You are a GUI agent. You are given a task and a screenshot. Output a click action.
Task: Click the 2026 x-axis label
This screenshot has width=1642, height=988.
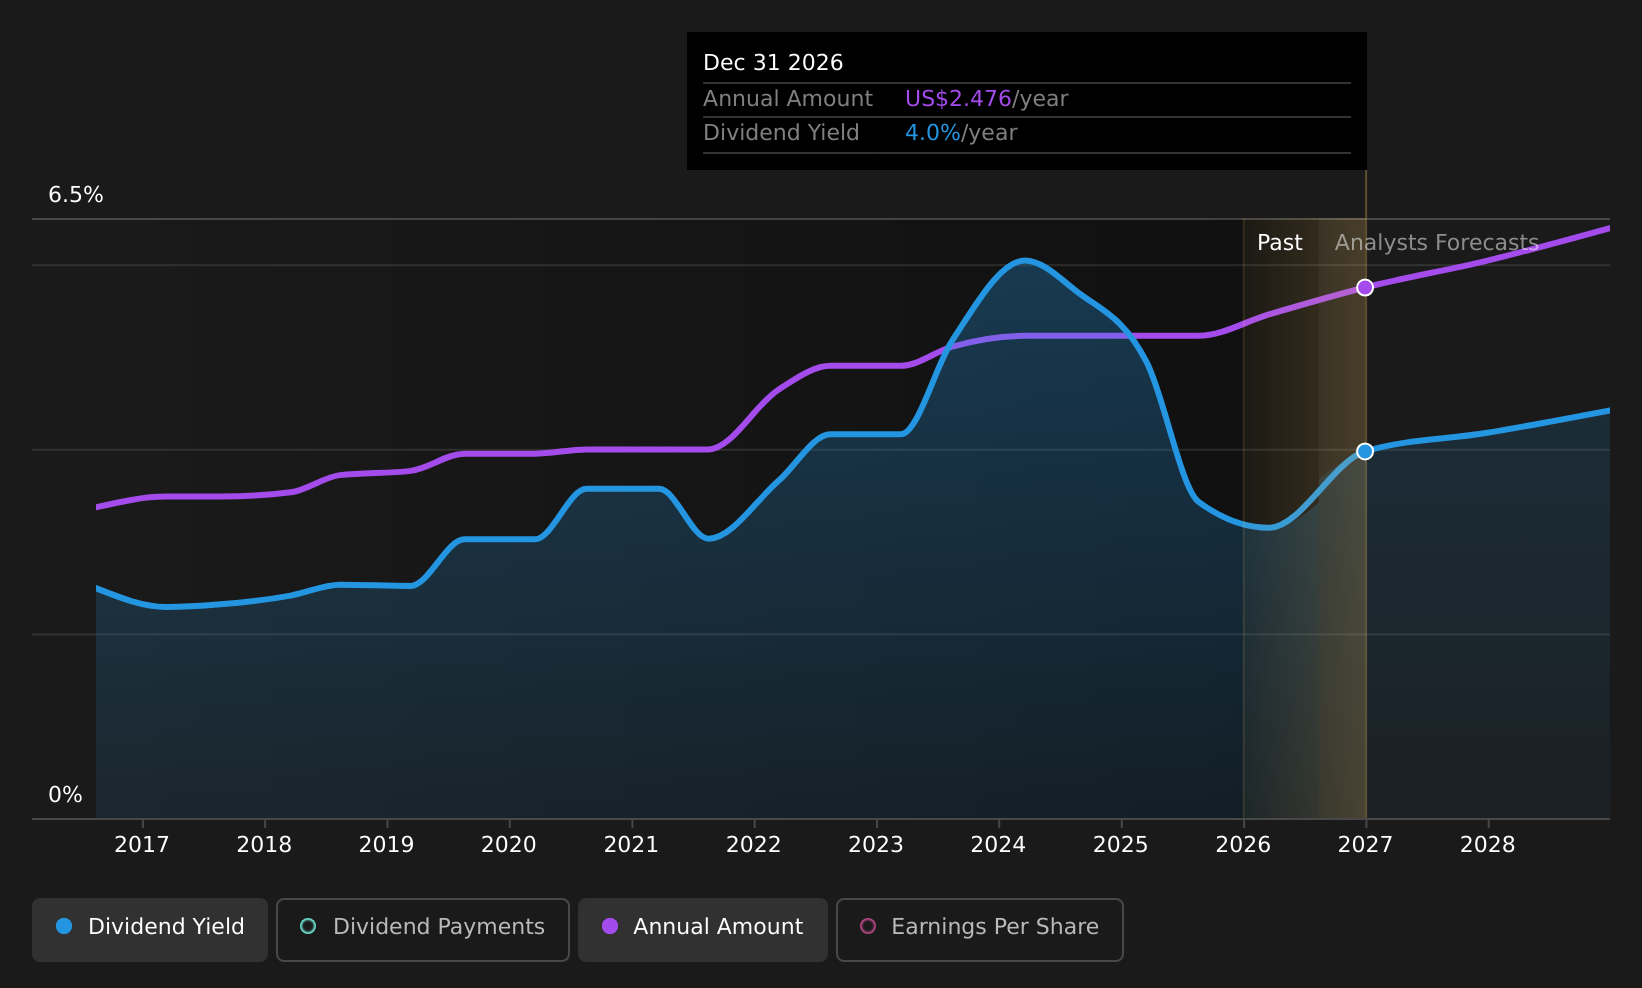pyautogui.click(x=1243, y=845)
